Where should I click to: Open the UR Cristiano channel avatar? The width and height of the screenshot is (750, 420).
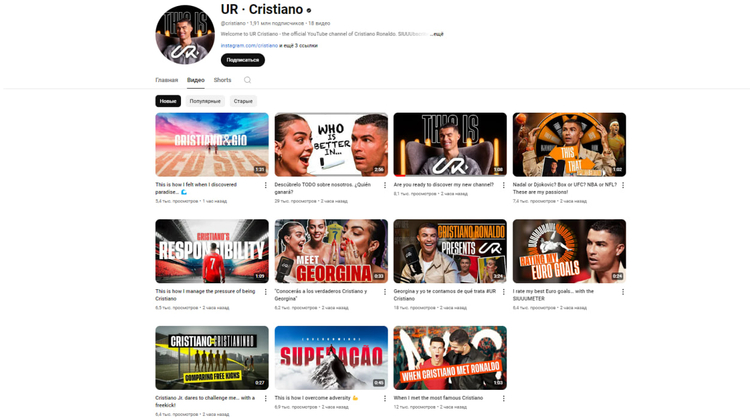185,34
